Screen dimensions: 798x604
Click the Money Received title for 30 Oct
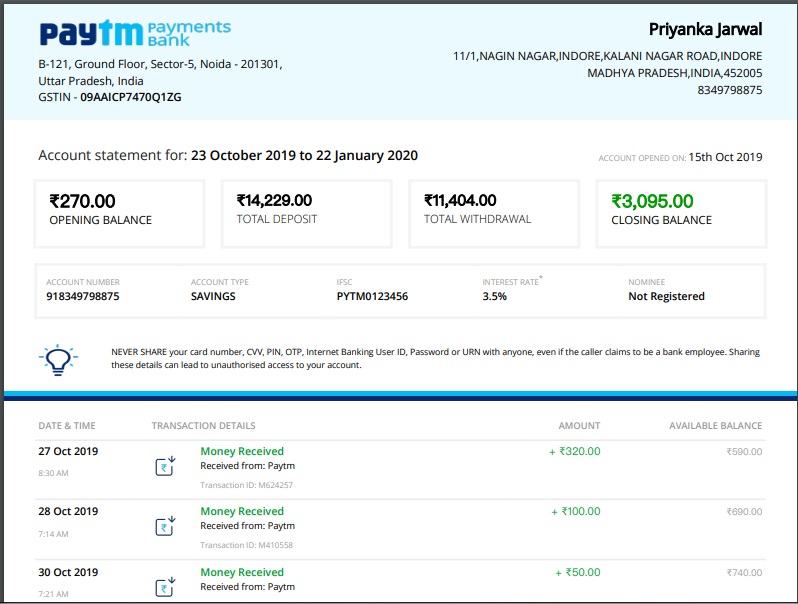coord(242,572)
